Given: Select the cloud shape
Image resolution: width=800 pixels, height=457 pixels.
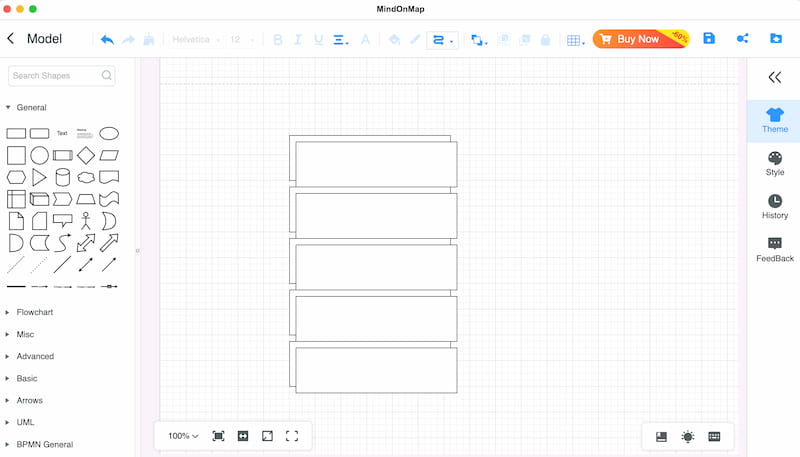Looking at the screenshot, I should (x=86, y=177).
